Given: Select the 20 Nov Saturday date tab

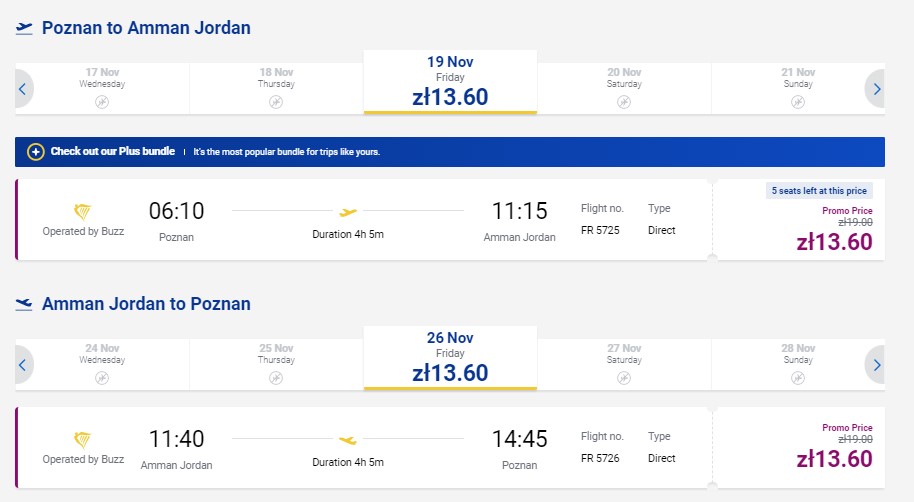Looking at the screenshot, I should coord(624,89).
